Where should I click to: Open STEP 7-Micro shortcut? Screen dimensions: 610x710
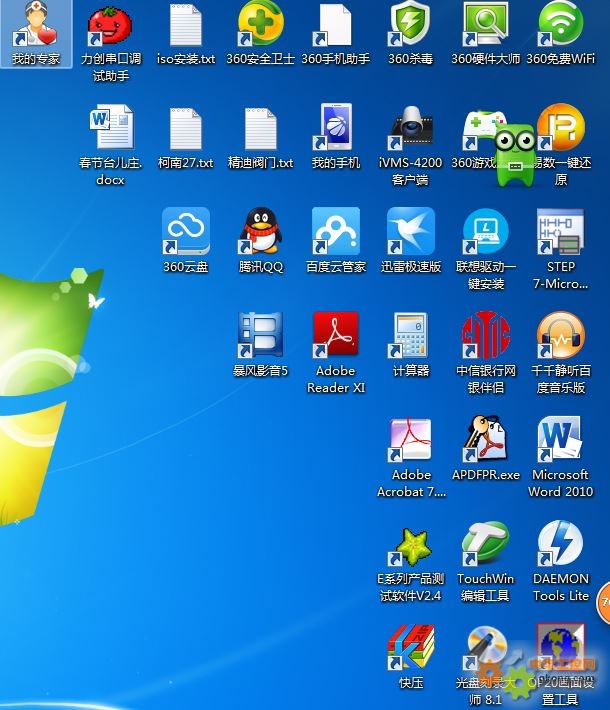[x=561, y=231]
